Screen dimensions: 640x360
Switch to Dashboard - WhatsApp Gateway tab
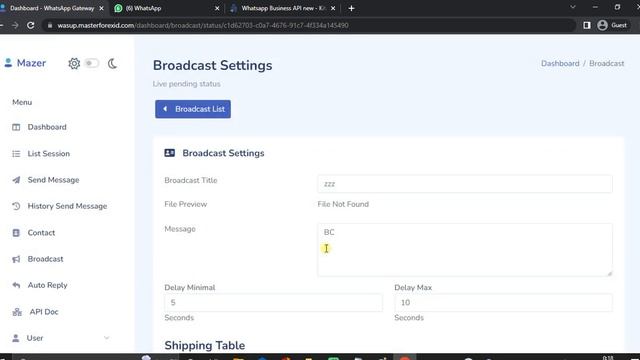[x=52, y=8]
